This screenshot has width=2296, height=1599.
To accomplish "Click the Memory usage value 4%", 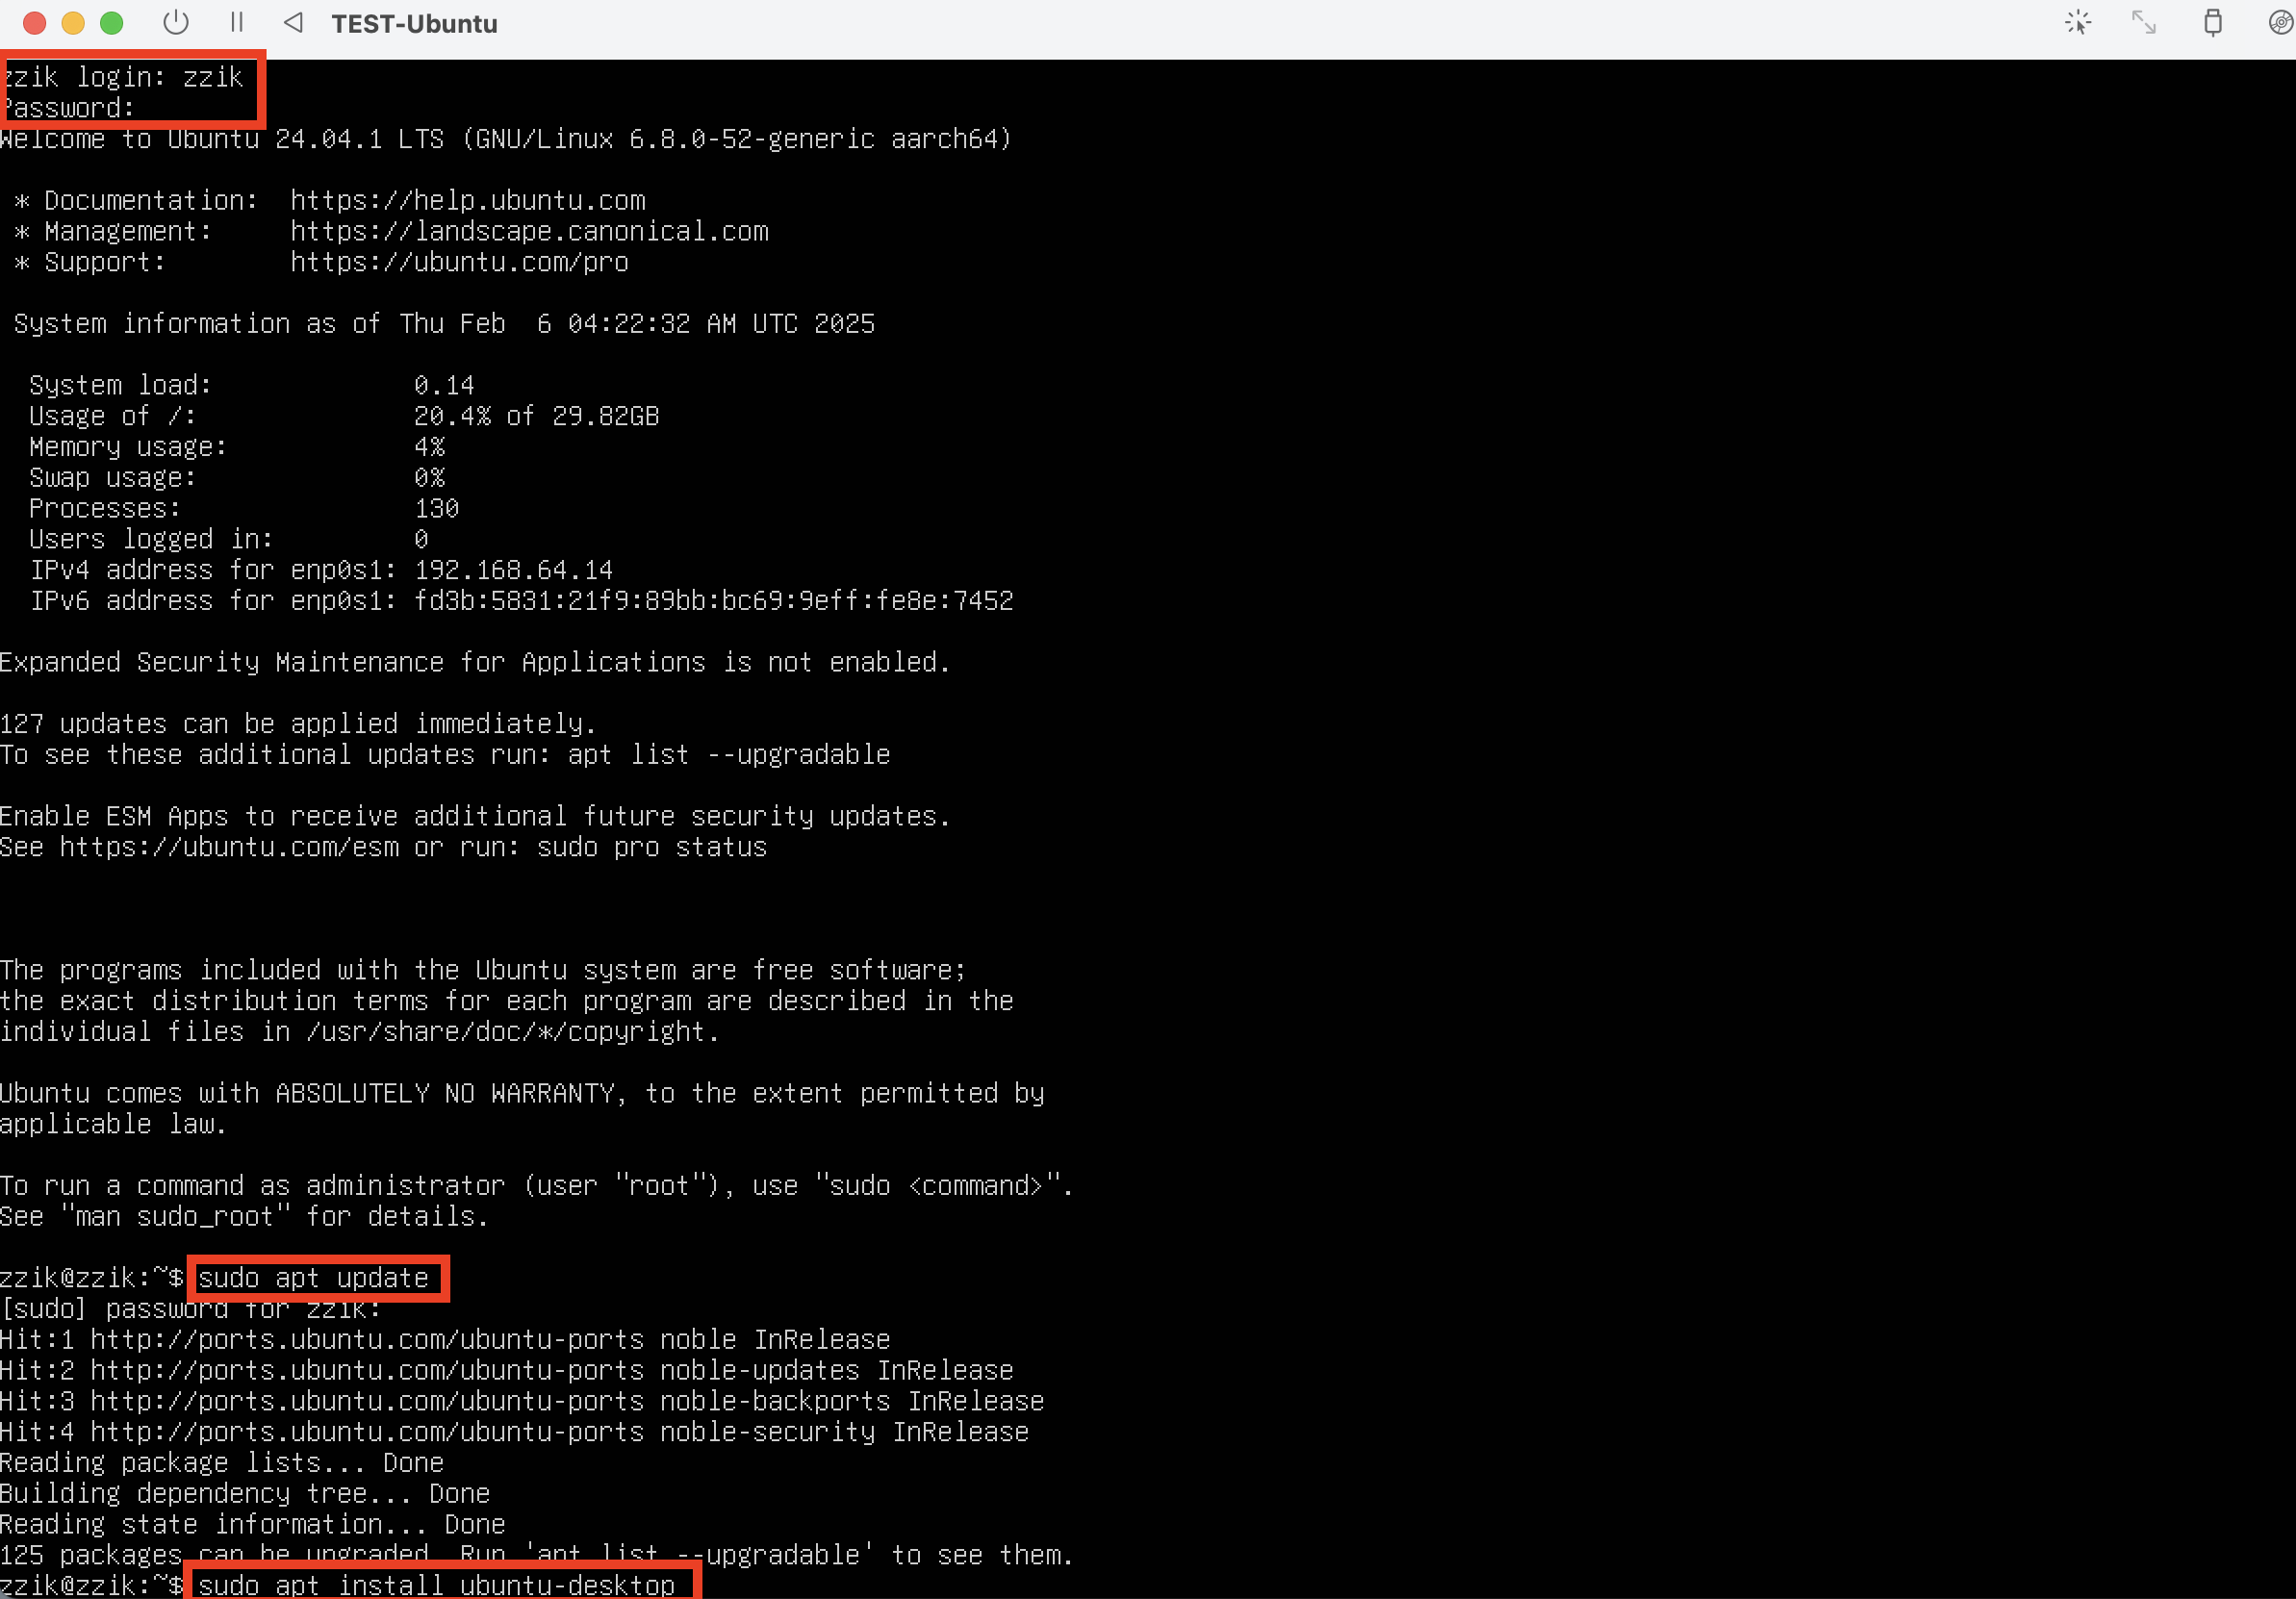I will pos(430,447).
